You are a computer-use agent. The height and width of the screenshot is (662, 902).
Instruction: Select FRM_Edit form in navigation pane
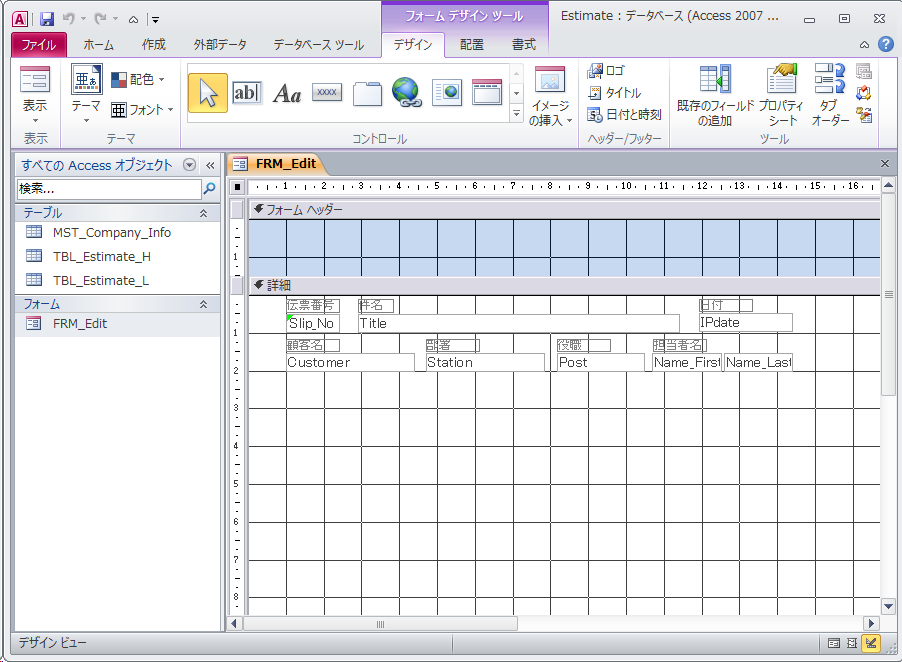[x=117, y=324]
